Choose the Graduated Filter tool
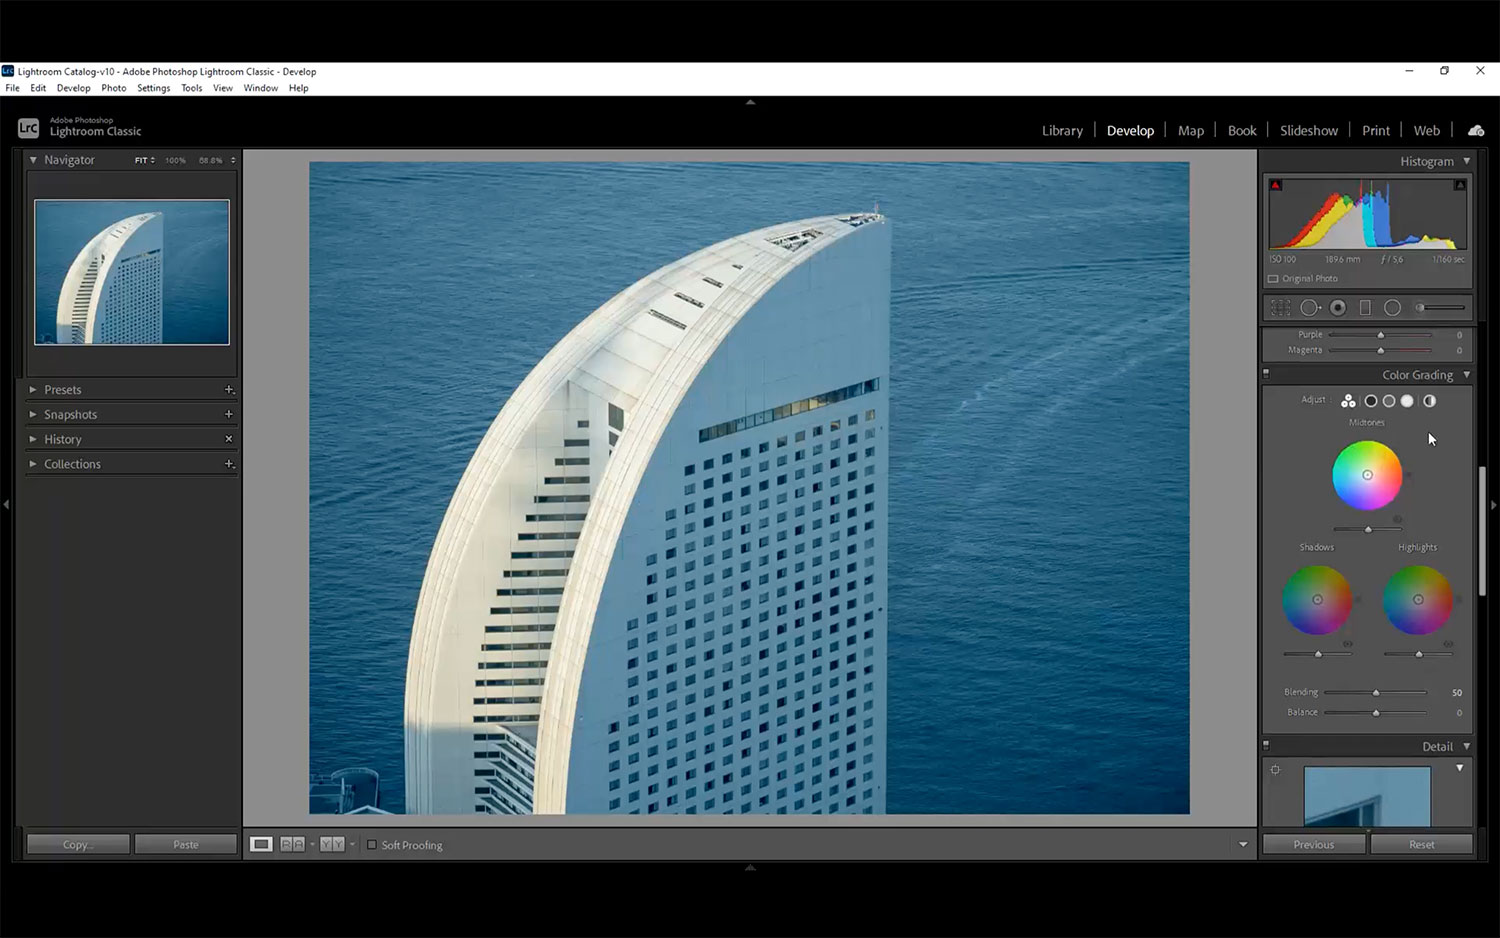This screenshot has width=1500, height=938. point(1365,308)
